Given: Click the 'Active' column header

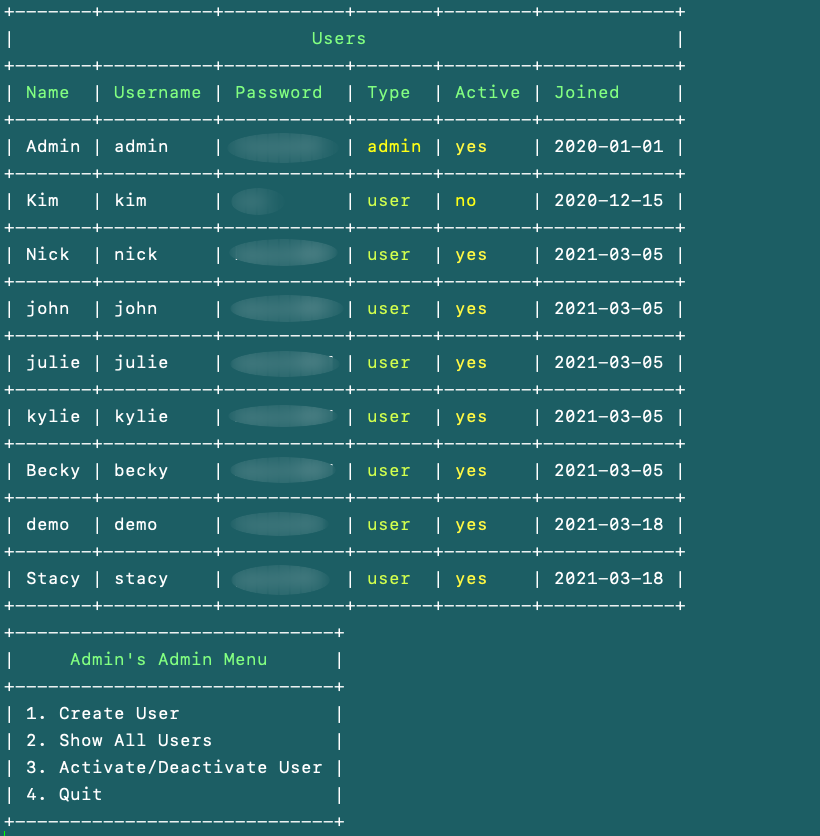Looking at the screenshot, I should click(488, 93).
